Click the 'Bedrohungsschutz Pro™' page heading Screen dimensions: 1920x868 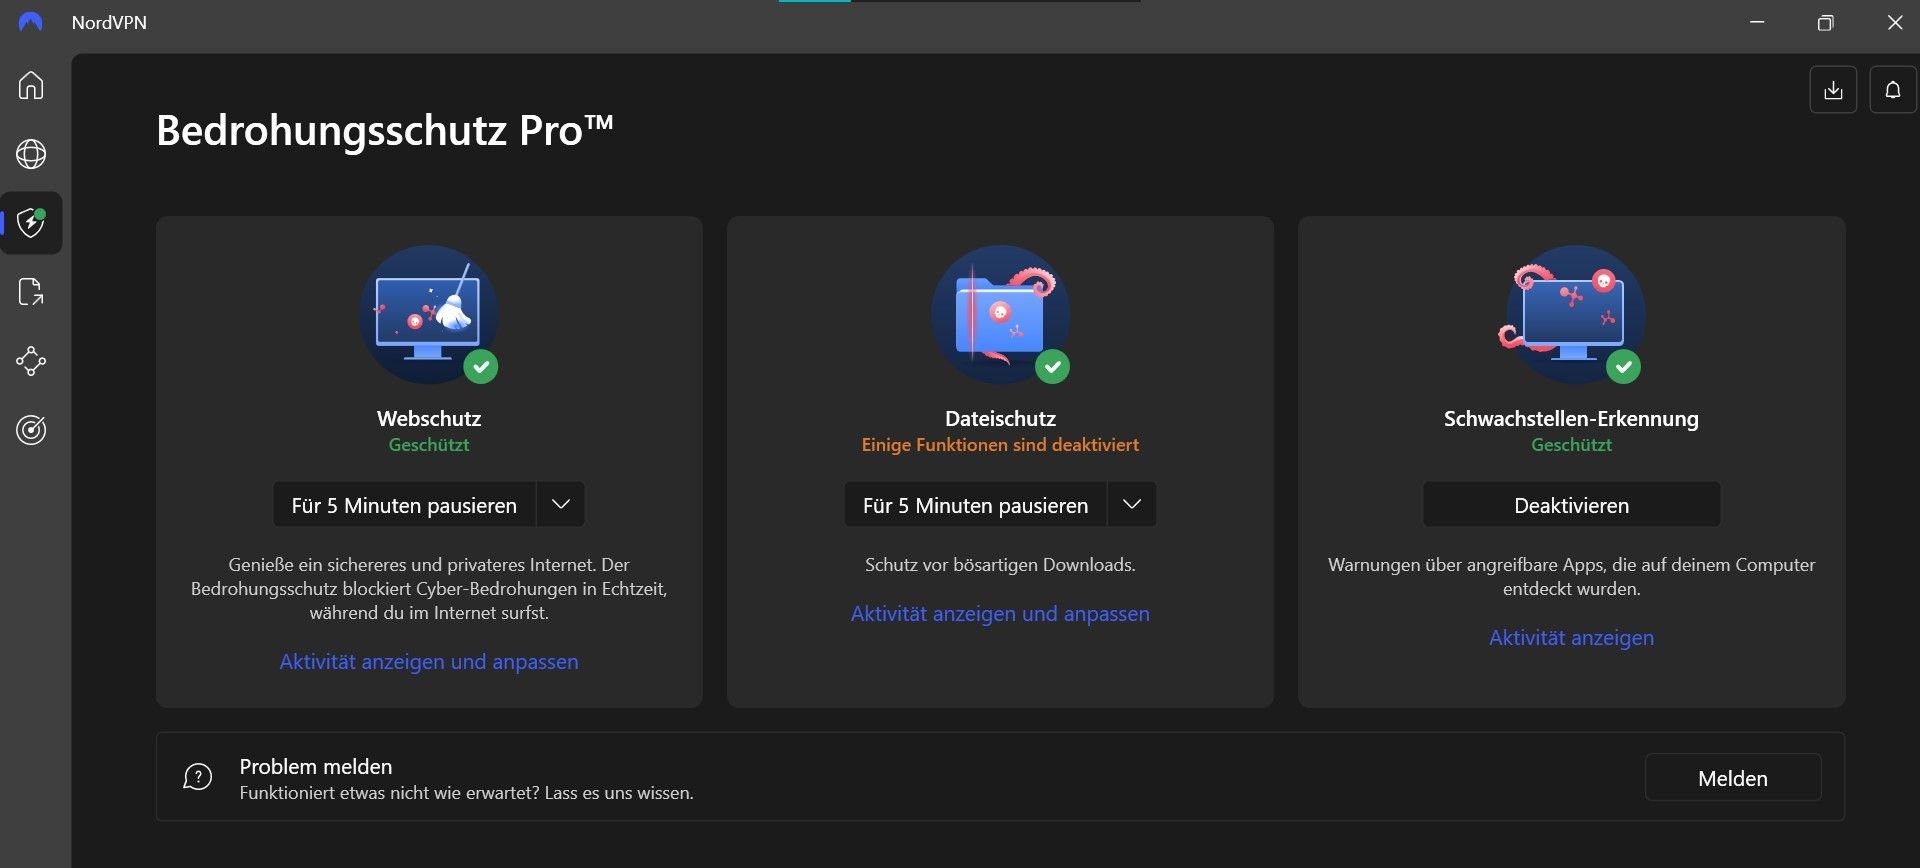tap(384, 131)
